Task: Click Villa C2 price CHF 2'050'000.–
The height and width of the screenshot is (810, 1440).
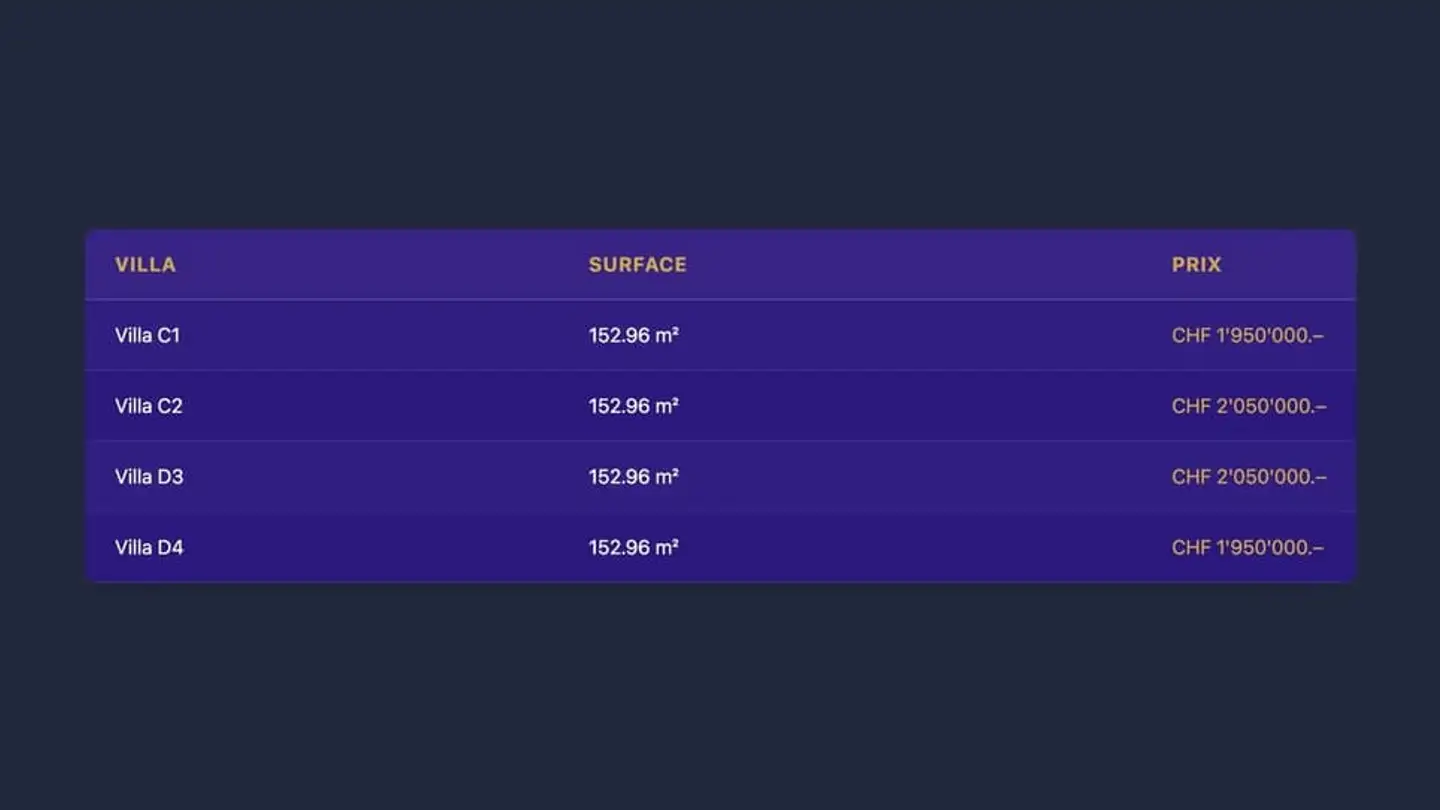Action: click(x=1249, y=406)
